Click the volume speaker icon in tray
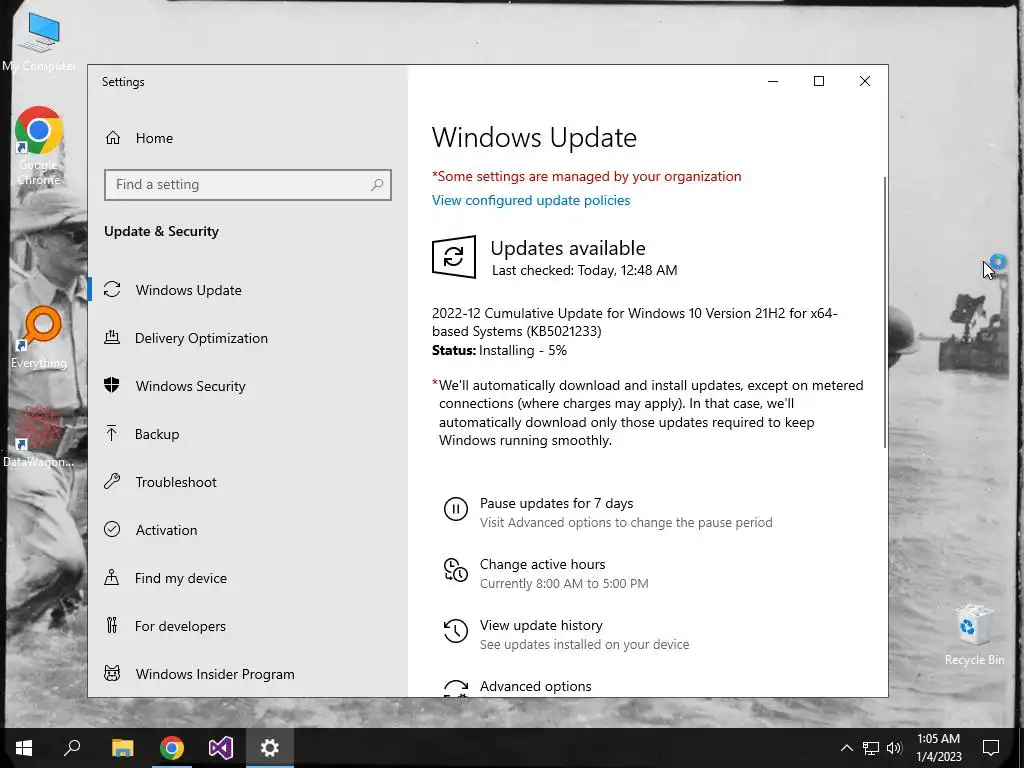Viewport: 1024px width, 768px height. coord(894,748)
